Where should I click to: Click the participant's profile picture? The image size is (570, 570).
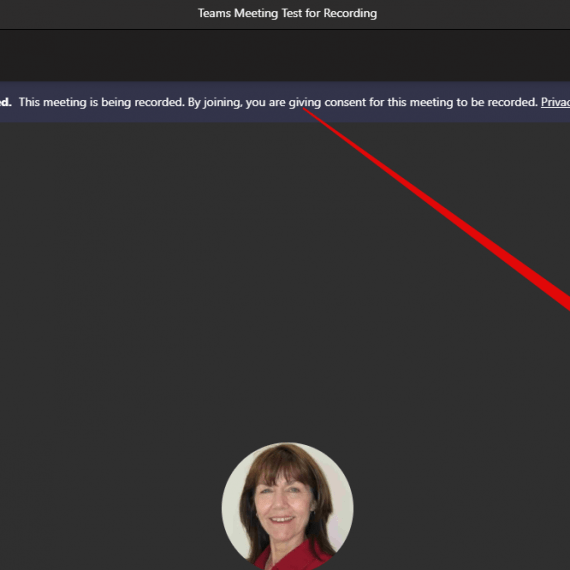(288, 506)
